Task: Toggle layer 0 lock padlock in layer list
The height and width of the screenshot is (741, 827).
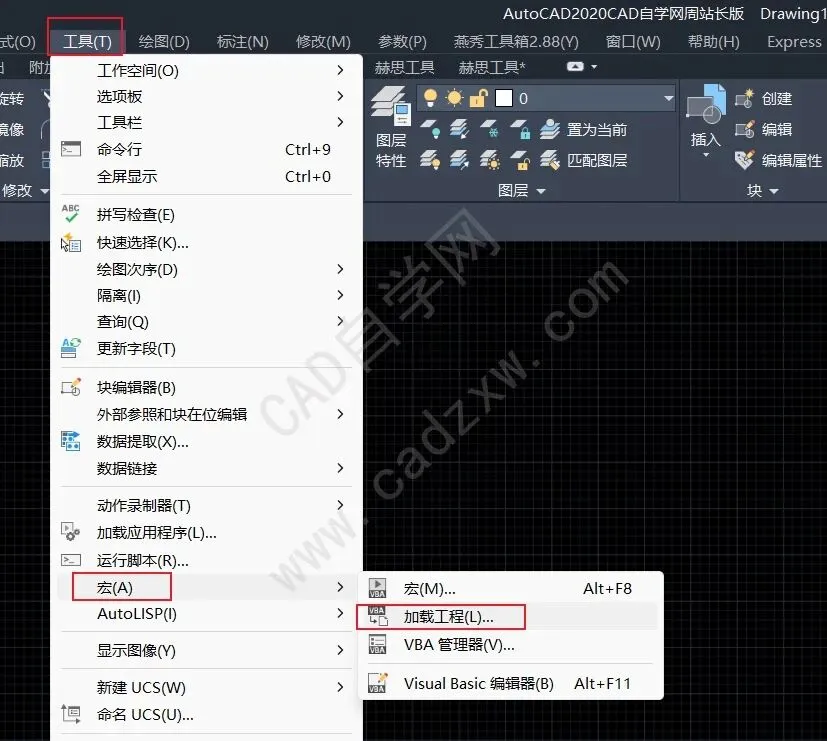Action: pyautogui.click(x=478, y=98)
